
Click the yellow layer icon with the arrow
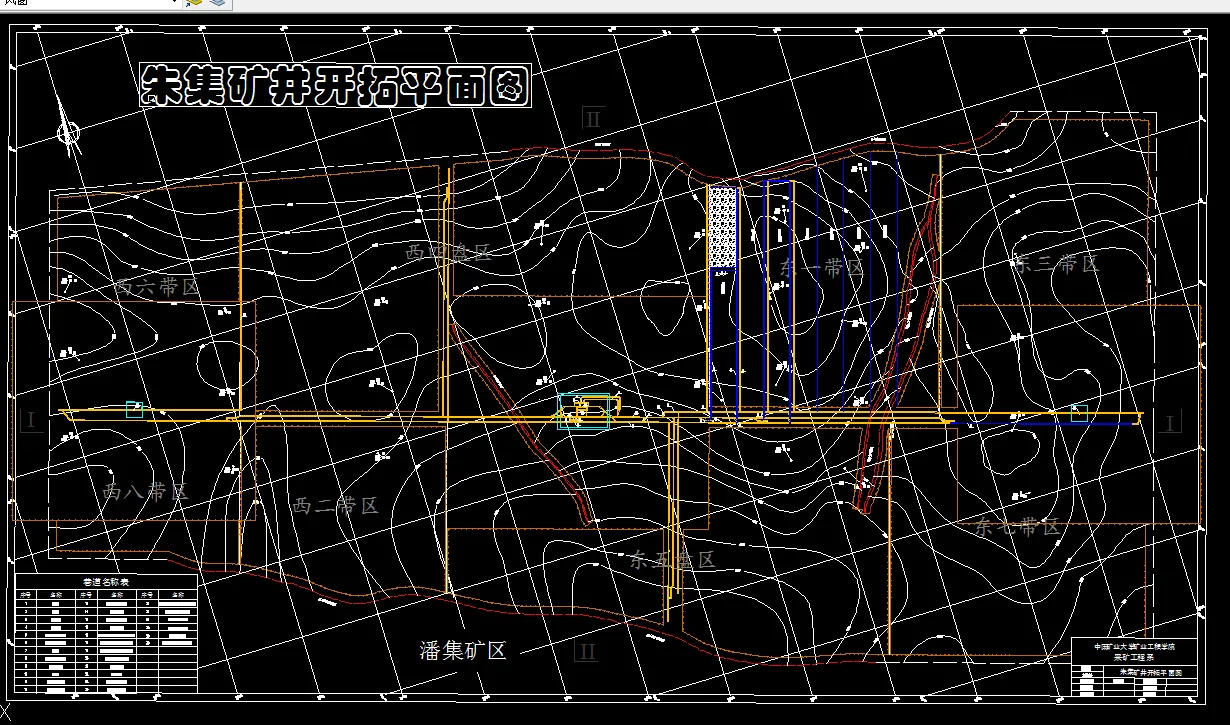(194, 4)
